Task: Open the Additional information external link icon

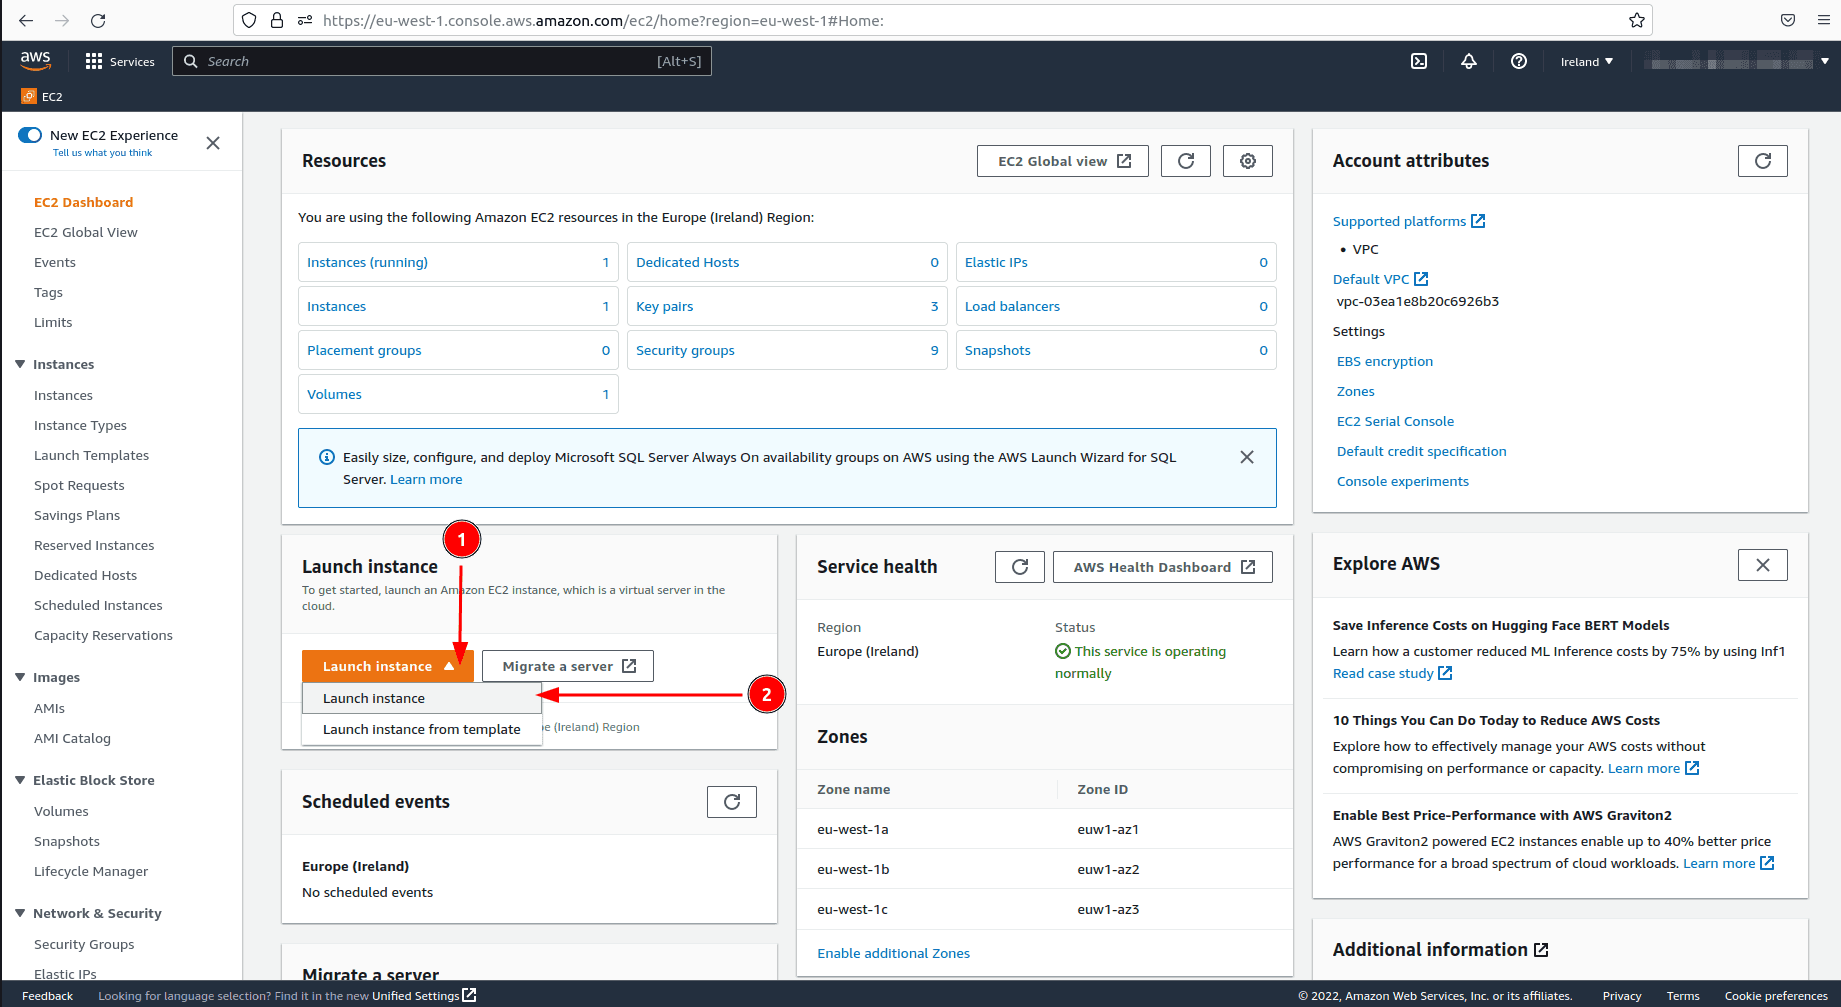Action: coord(1541,950)
